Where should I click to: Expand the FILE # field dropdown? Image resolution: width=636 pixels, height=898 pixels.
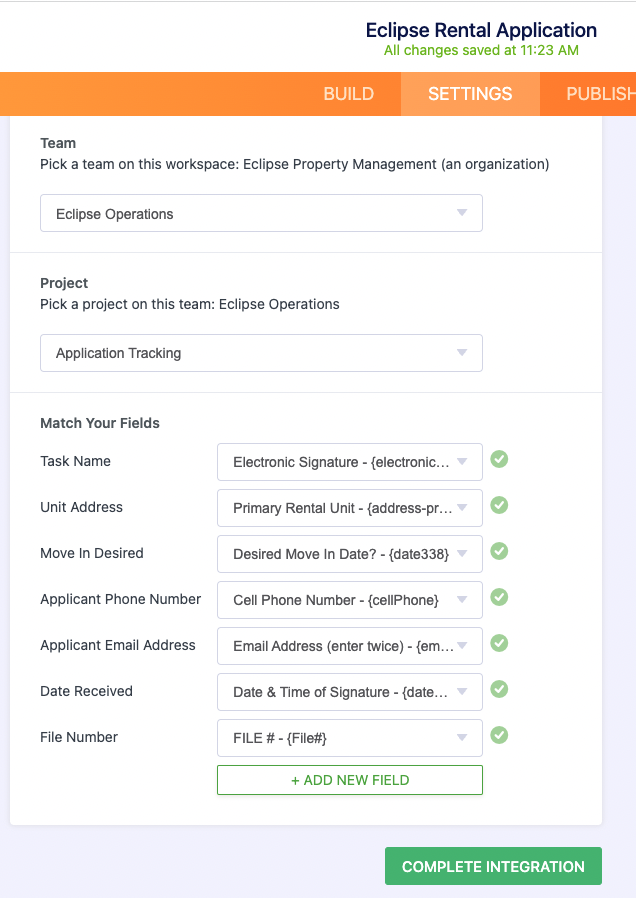tap(350, 738)
